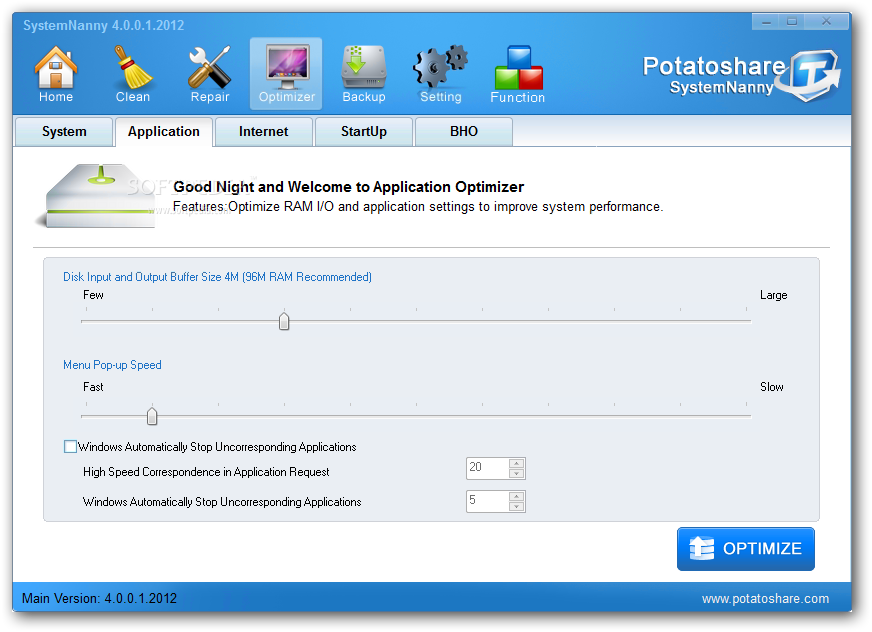Click the input field showing 5
Image resolution: width=872 pixels, height=632 pixels.
point(488,501)
